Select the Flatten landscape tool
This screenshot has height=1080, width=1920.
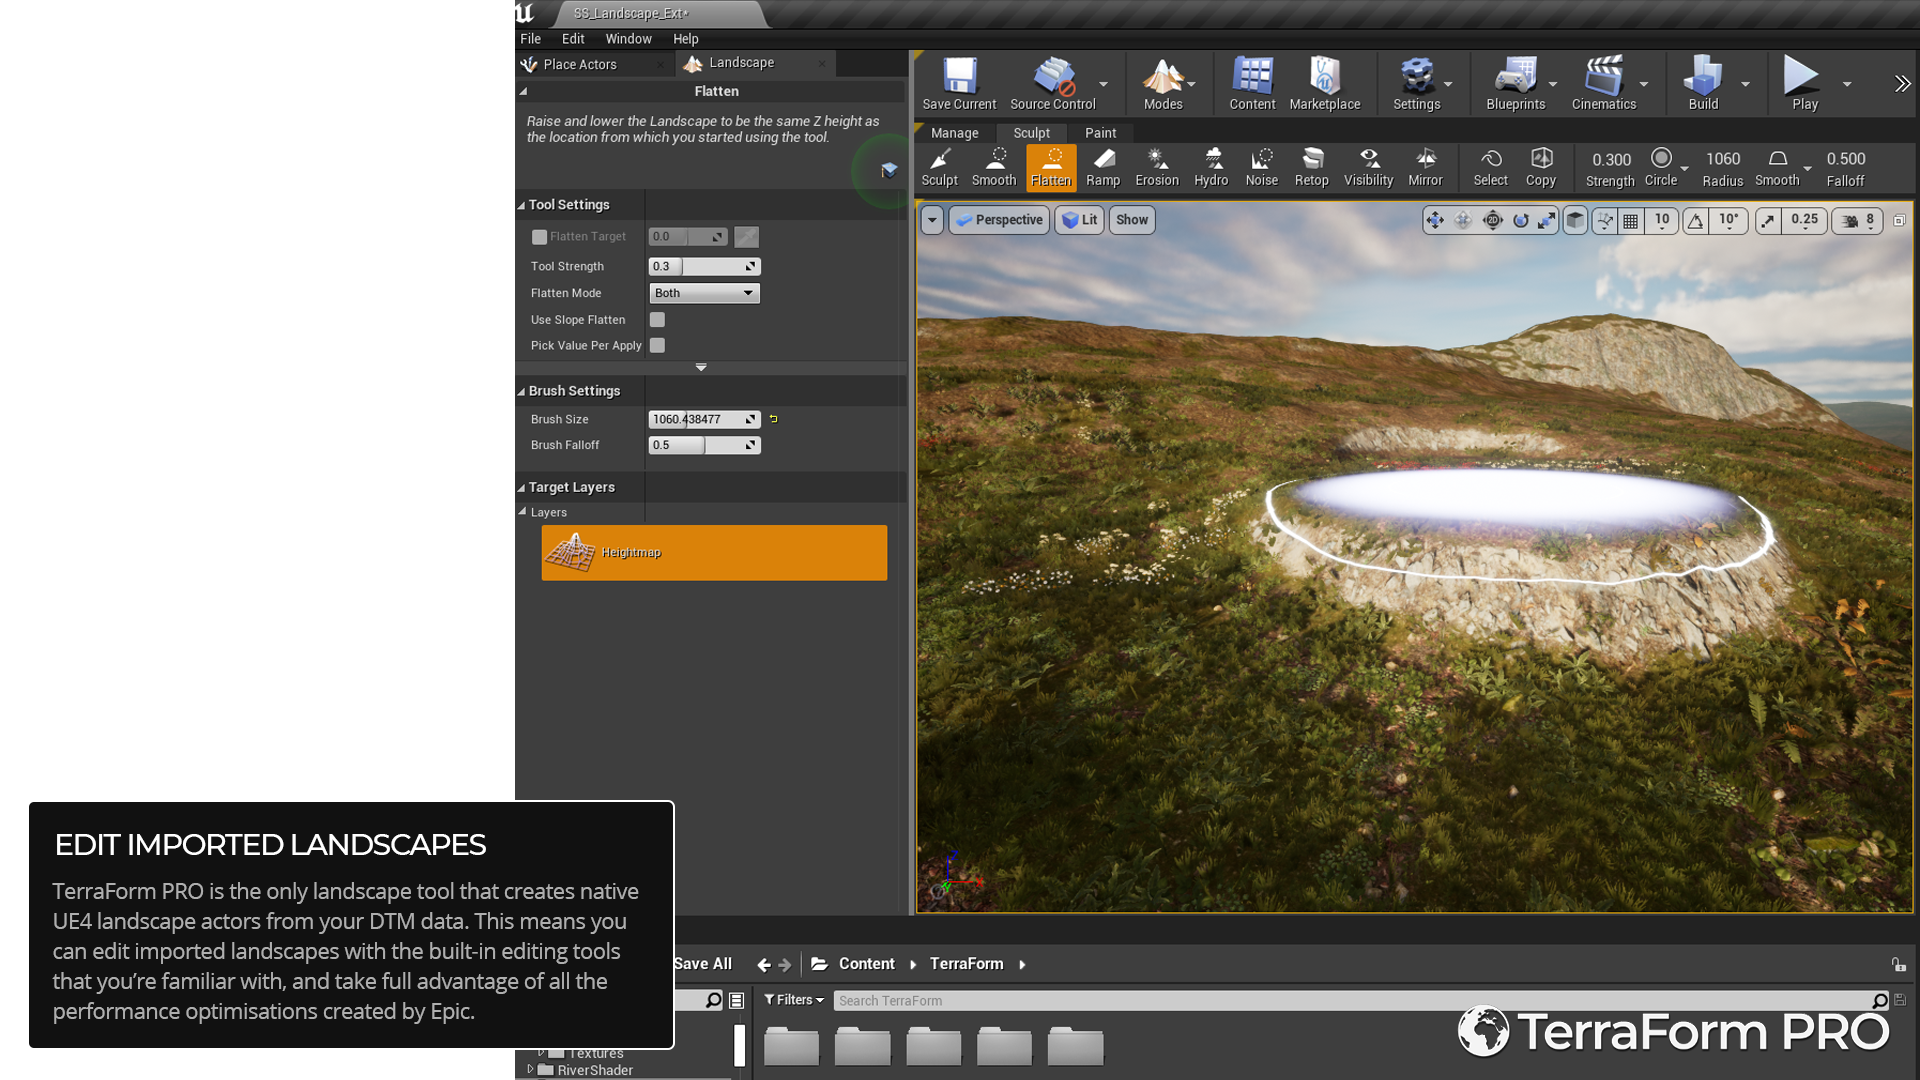(1051, 168)
